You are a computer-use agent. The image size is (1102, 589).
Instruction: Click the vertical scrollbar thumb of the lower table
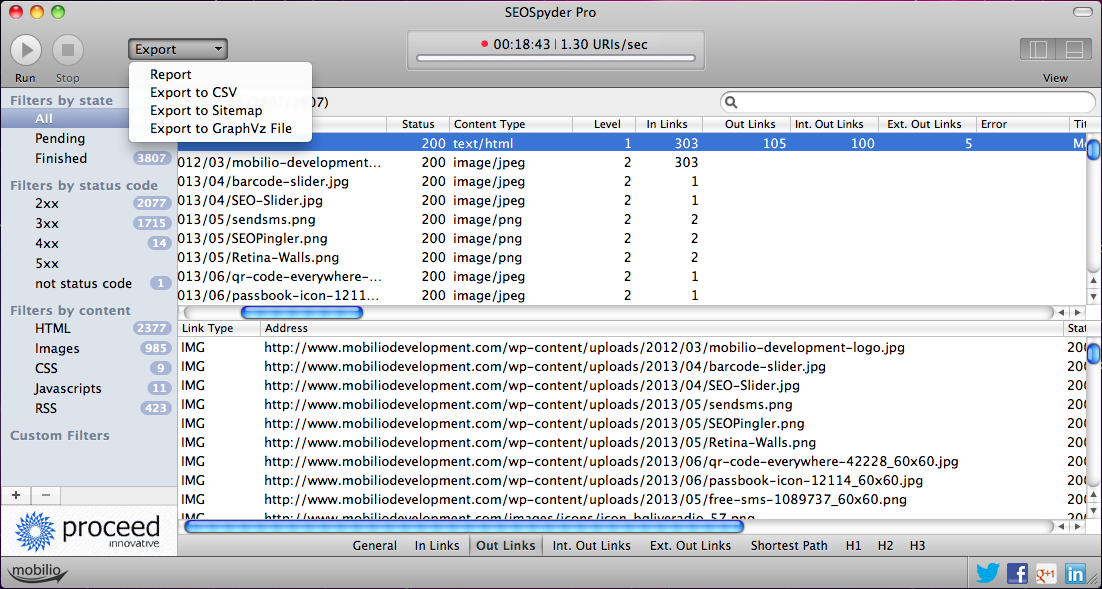tap(1094, 354)
